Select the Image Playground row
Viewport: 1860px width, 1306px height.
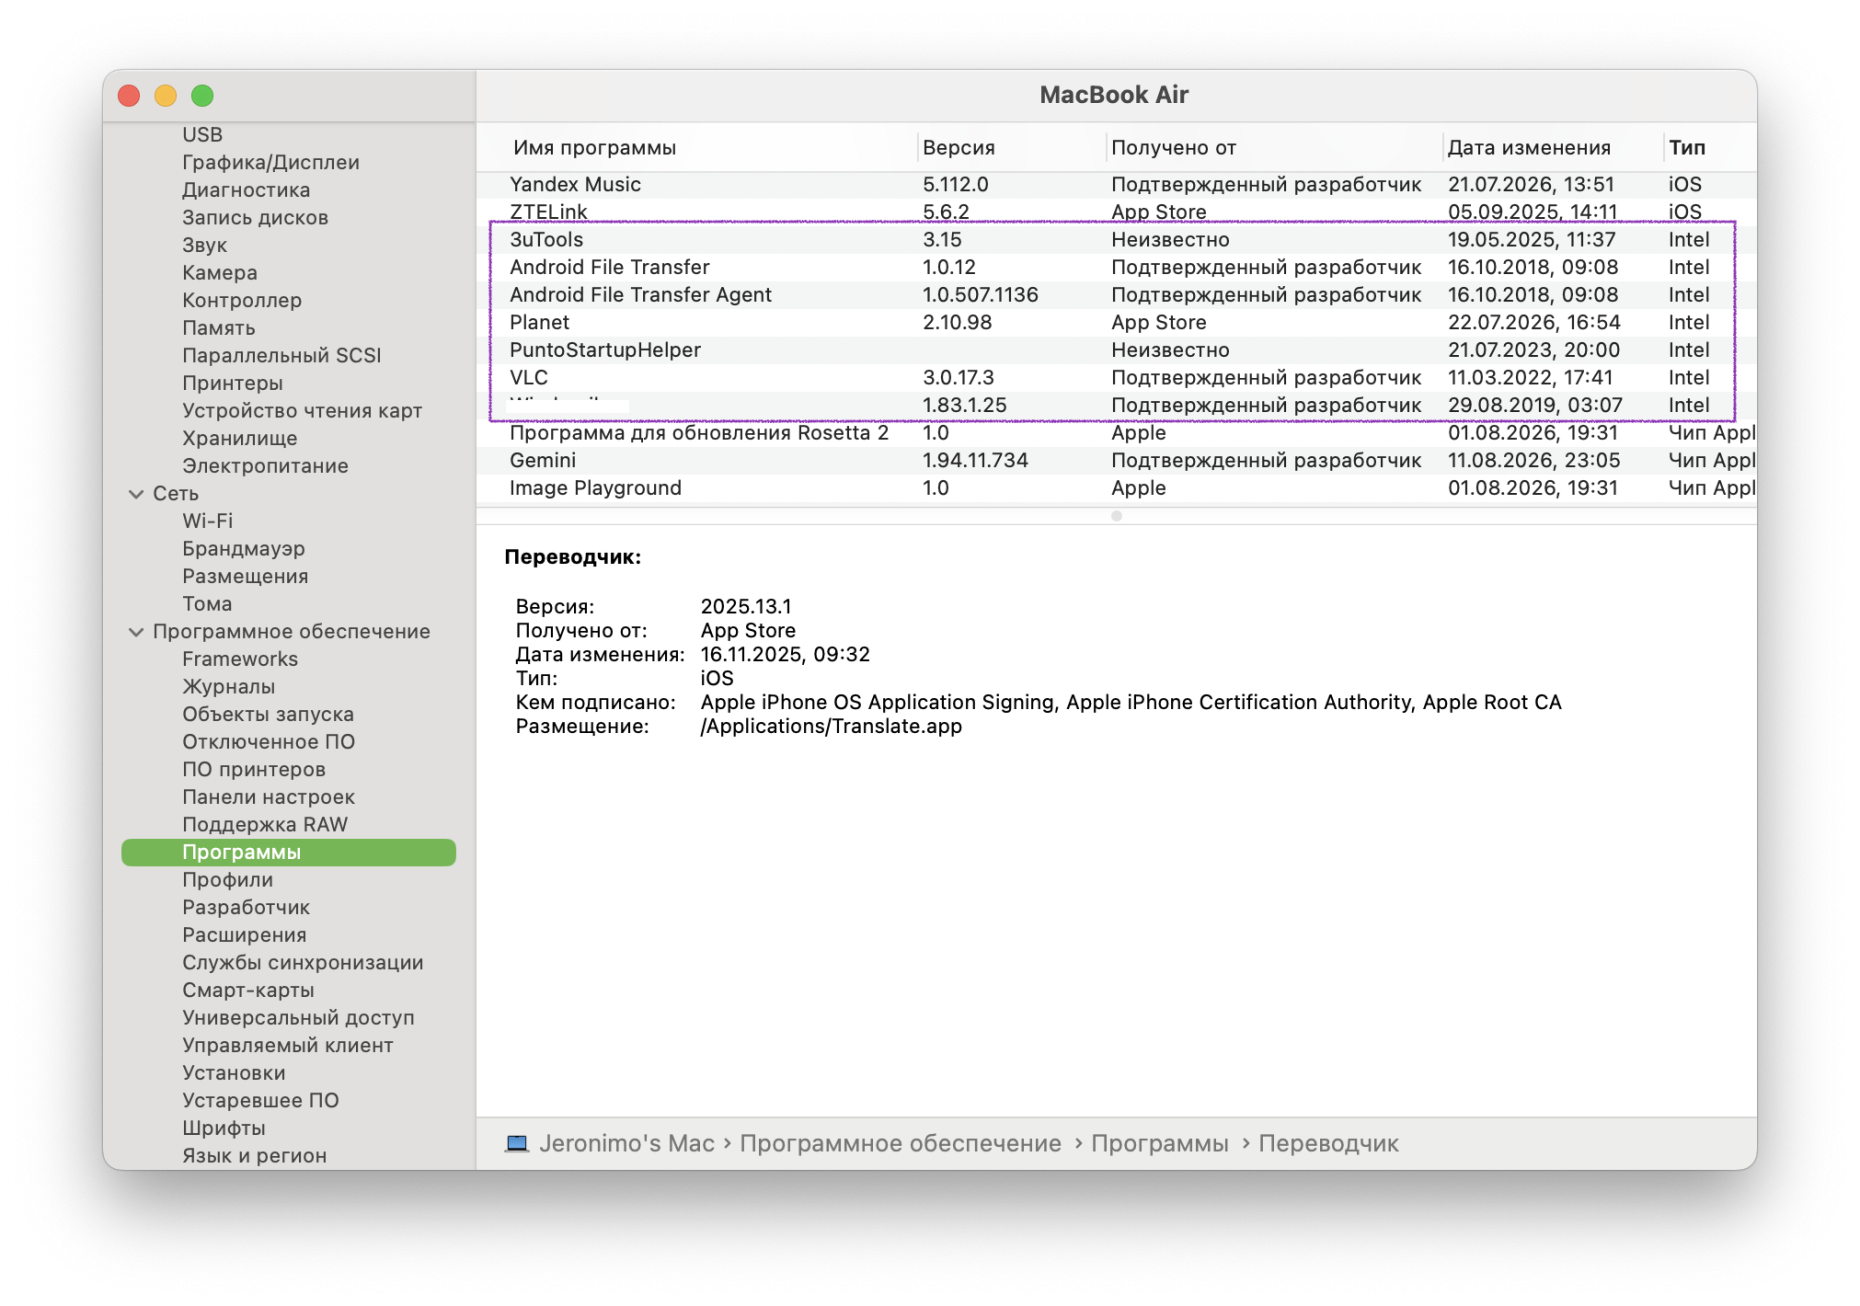(1116, 488)
